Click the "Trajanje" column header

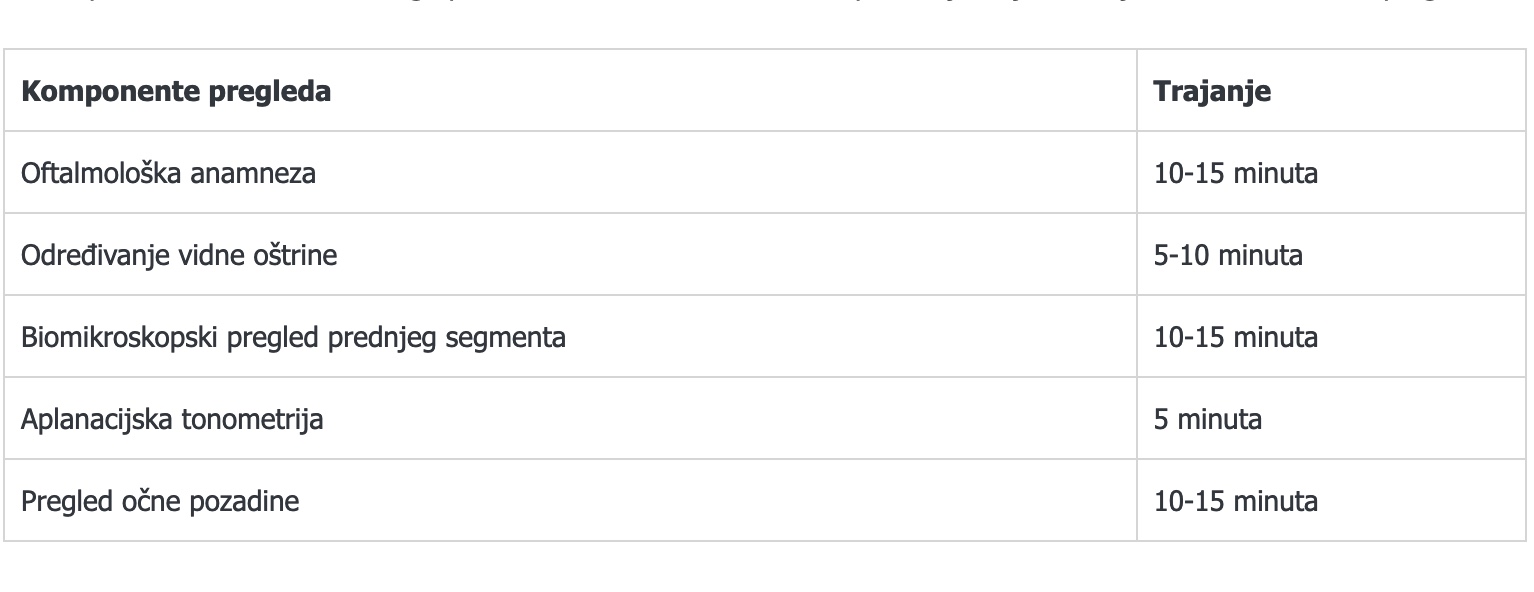pos(1212,91)
